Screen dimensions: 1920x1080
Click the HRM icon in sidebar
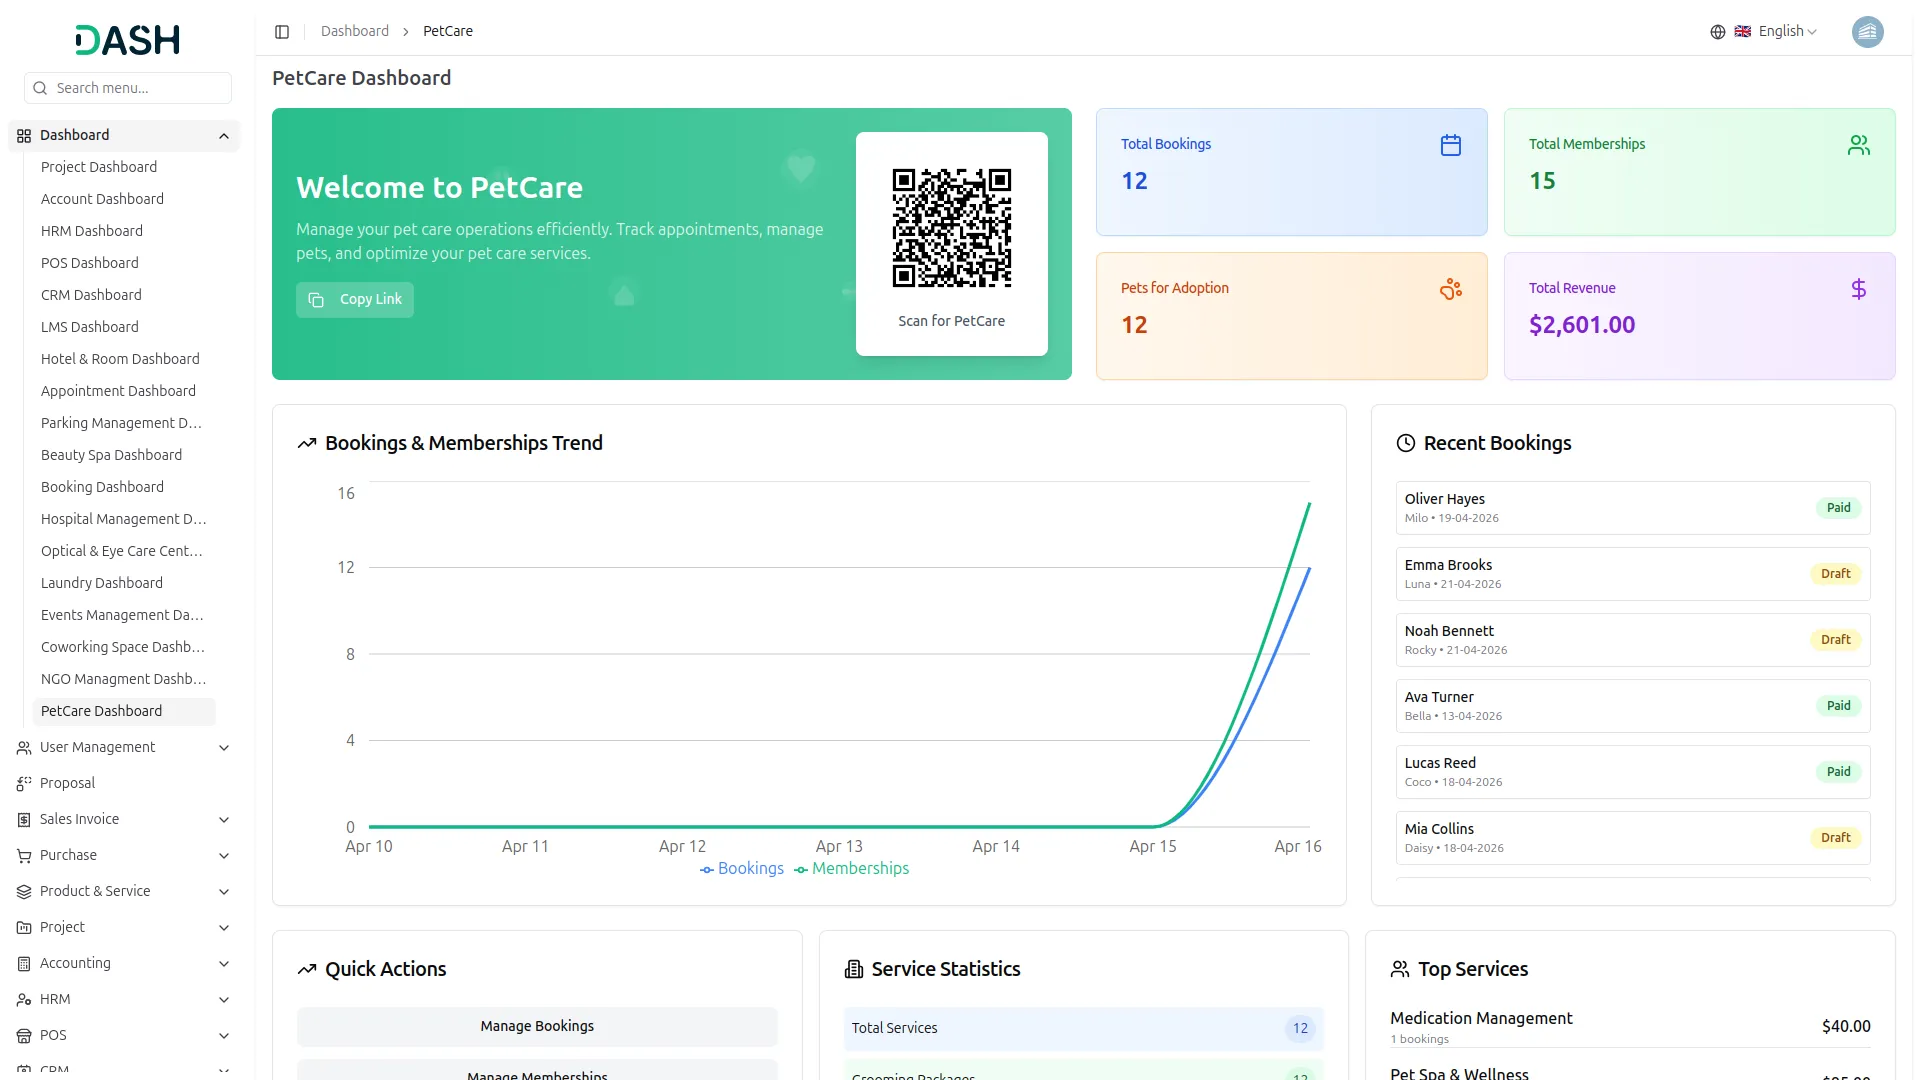(24, 1000)
